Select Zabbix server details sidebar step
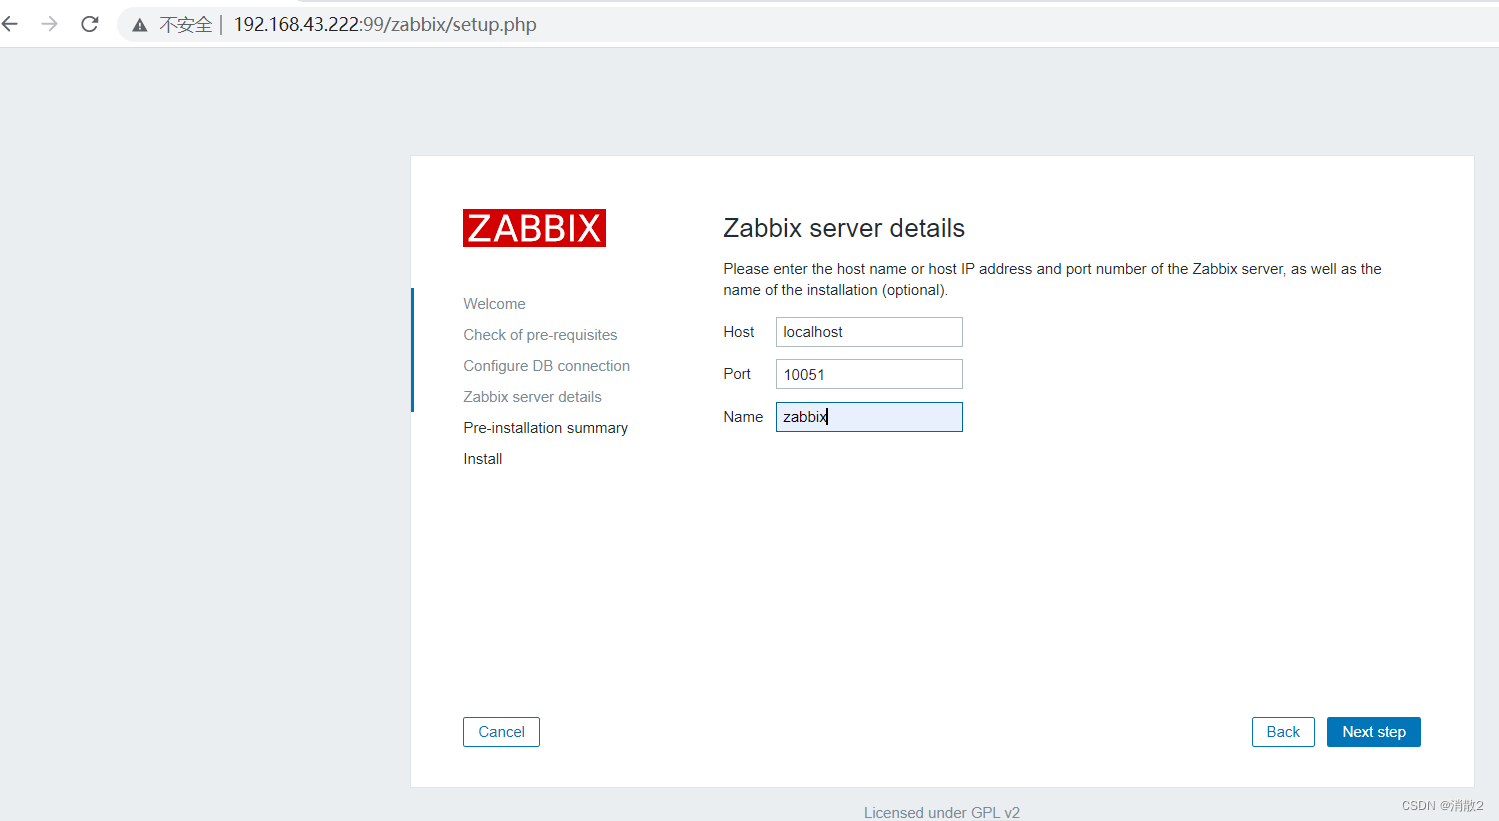The width and height of the screenshot is (1499, 821). pos(532,397)
